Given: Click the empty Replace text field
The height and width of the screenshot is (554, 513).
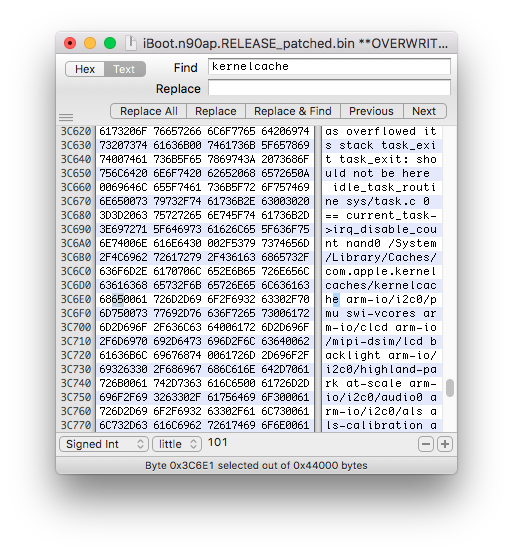Looking at the screenshot, I should point(329,87).
